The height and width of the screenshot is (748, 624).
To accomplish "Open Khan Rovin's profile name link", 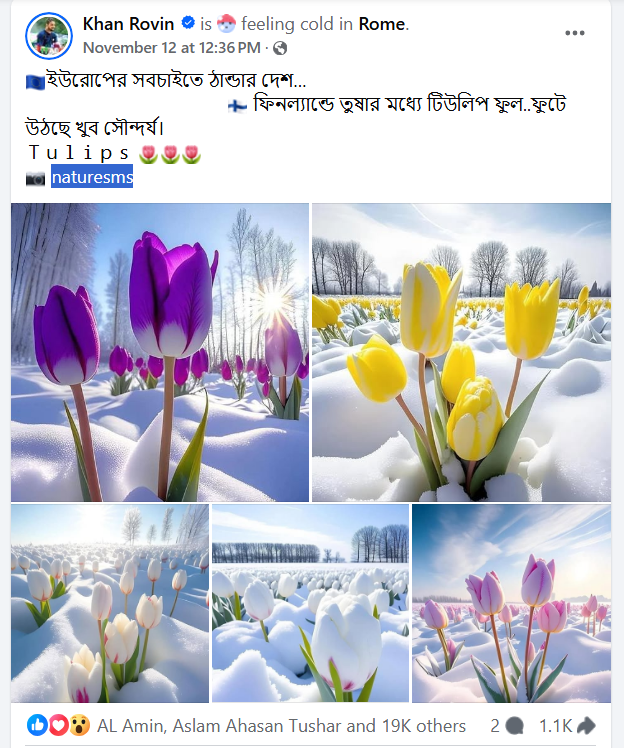I will point(128,23).
